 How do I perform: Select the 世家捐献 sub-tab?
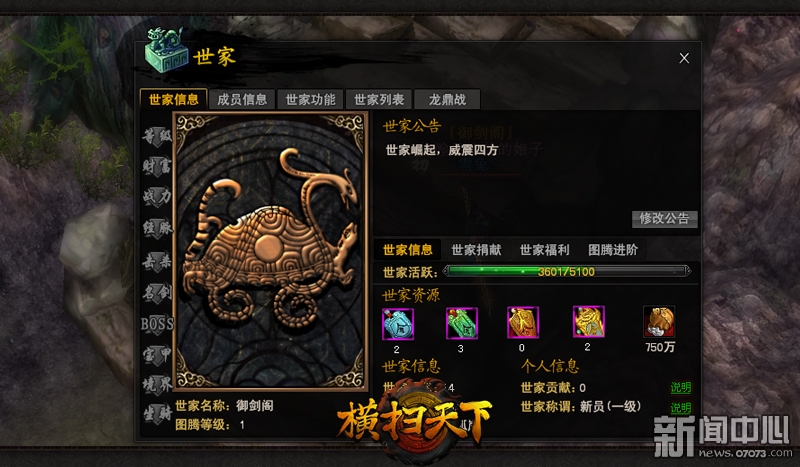click(x=476, y=250)
